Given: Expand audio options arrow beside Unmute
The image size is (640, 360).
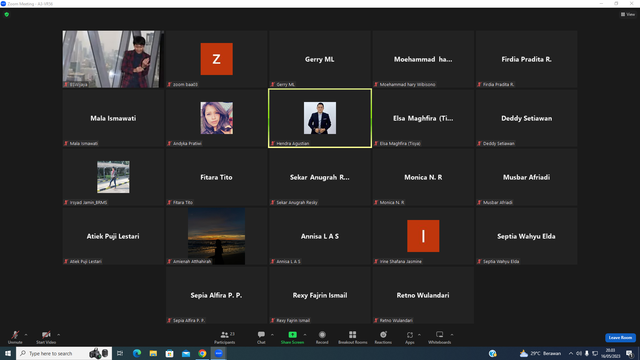Looking at the screenshot, I should pos(26,335).
